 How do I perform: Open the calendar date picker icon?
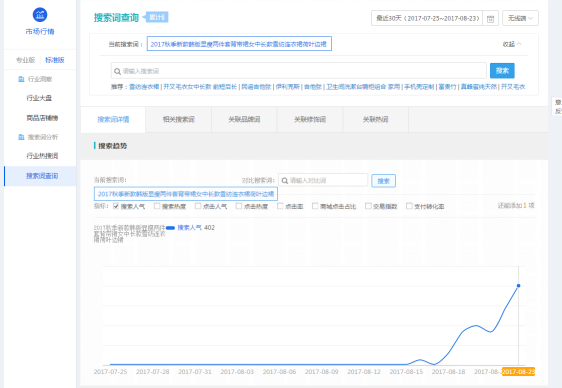(491, 18)
